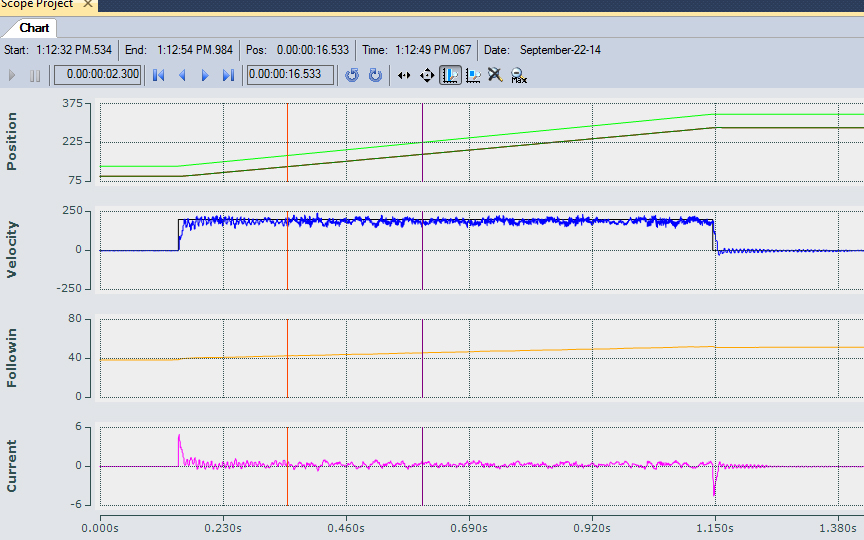This screenshot has width=864, height=540.
Task: Click the Date value September-22-14
Action: [x=560, y=50]
